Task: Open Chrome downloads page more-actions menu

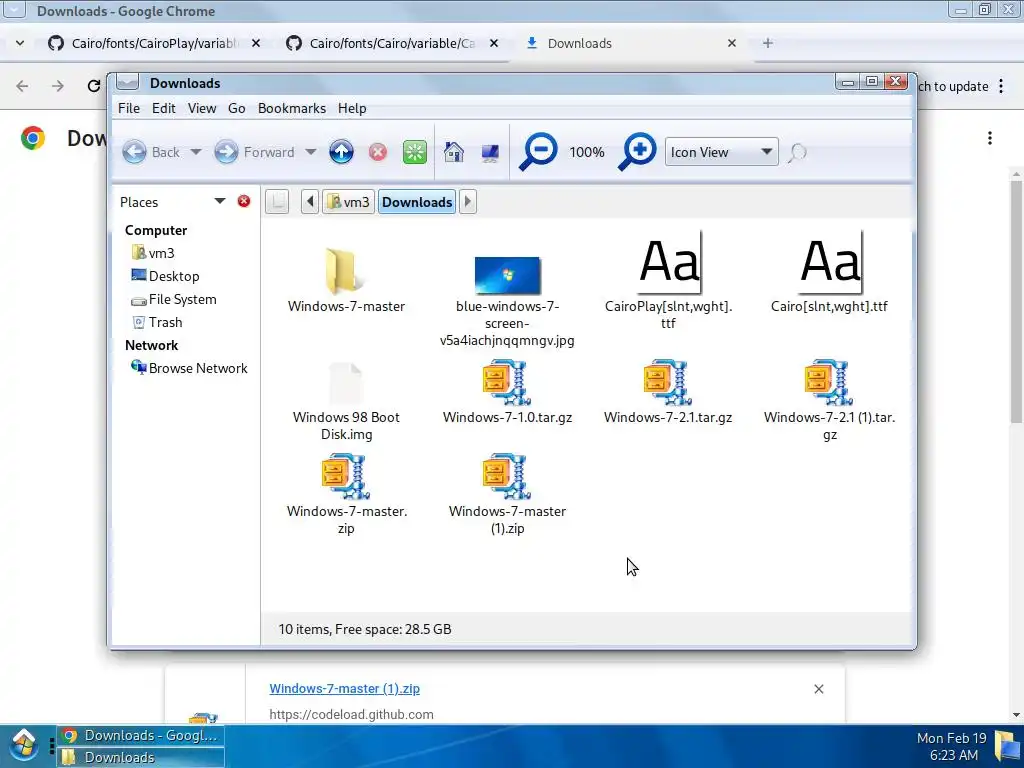Action: [x=990, y=138]
